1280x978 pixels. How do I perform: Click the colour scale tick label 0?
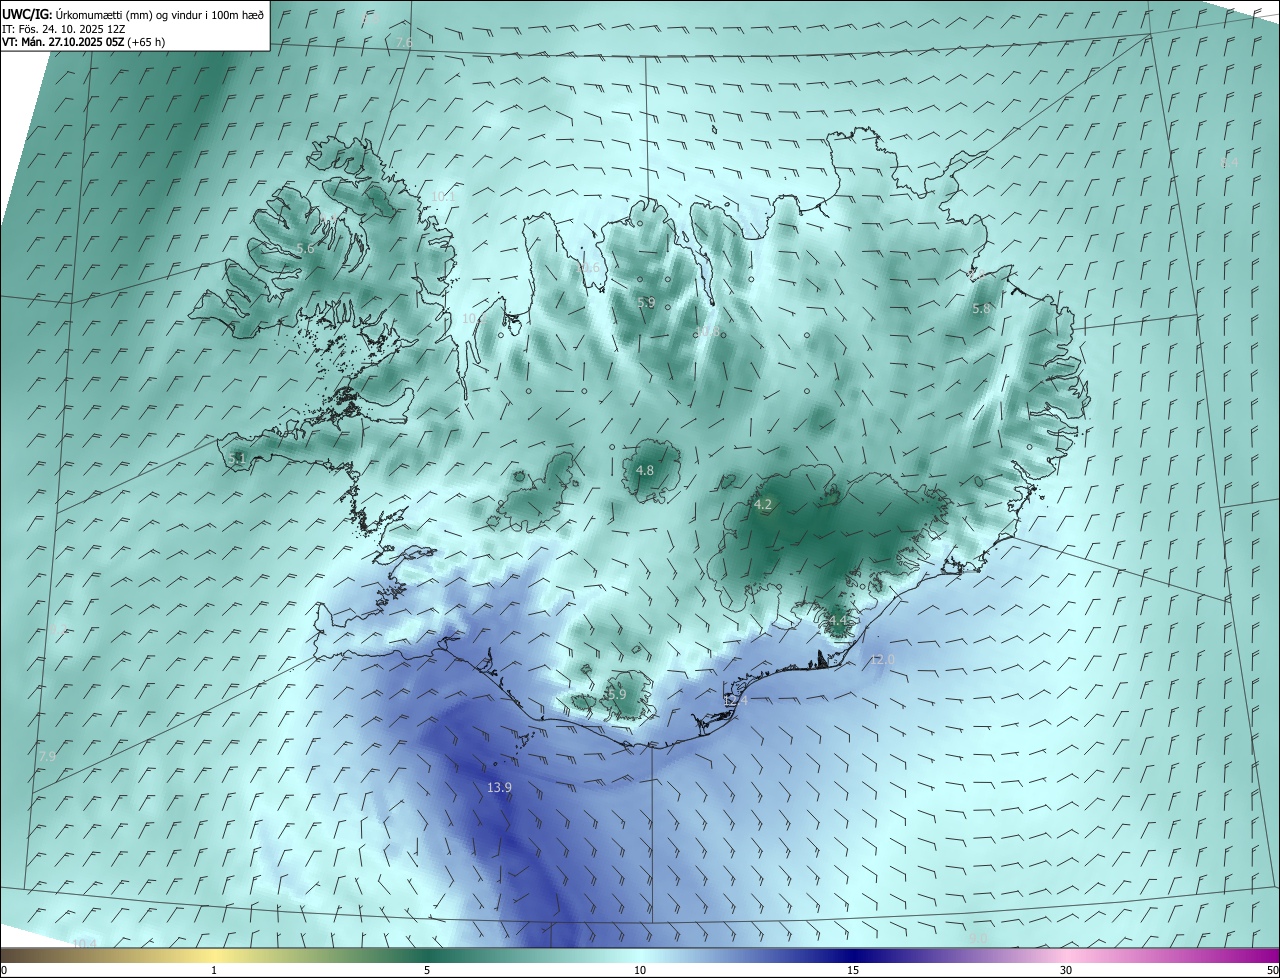4,970
